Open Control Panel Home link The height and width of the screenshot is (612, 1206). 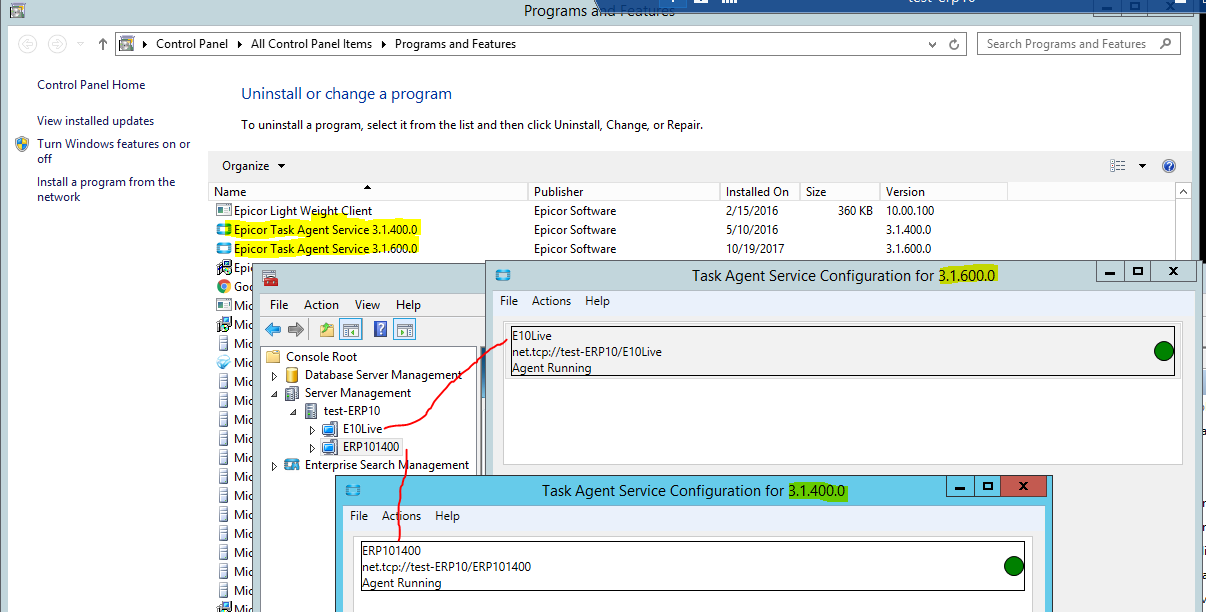coord(91,85)
